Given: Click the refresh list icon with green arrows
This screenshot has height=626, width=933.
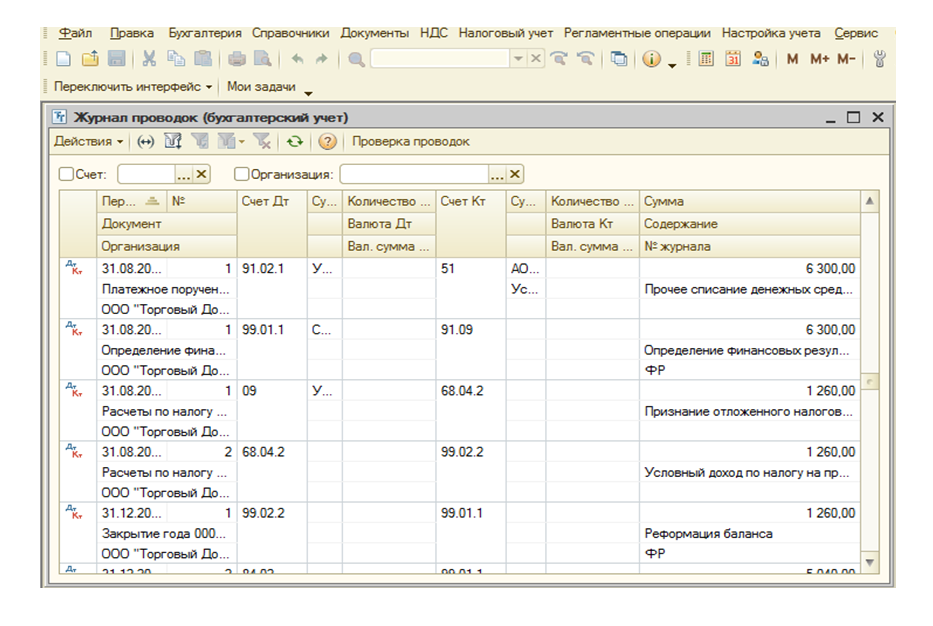Looking at the screenshot, I should (294, 142).
